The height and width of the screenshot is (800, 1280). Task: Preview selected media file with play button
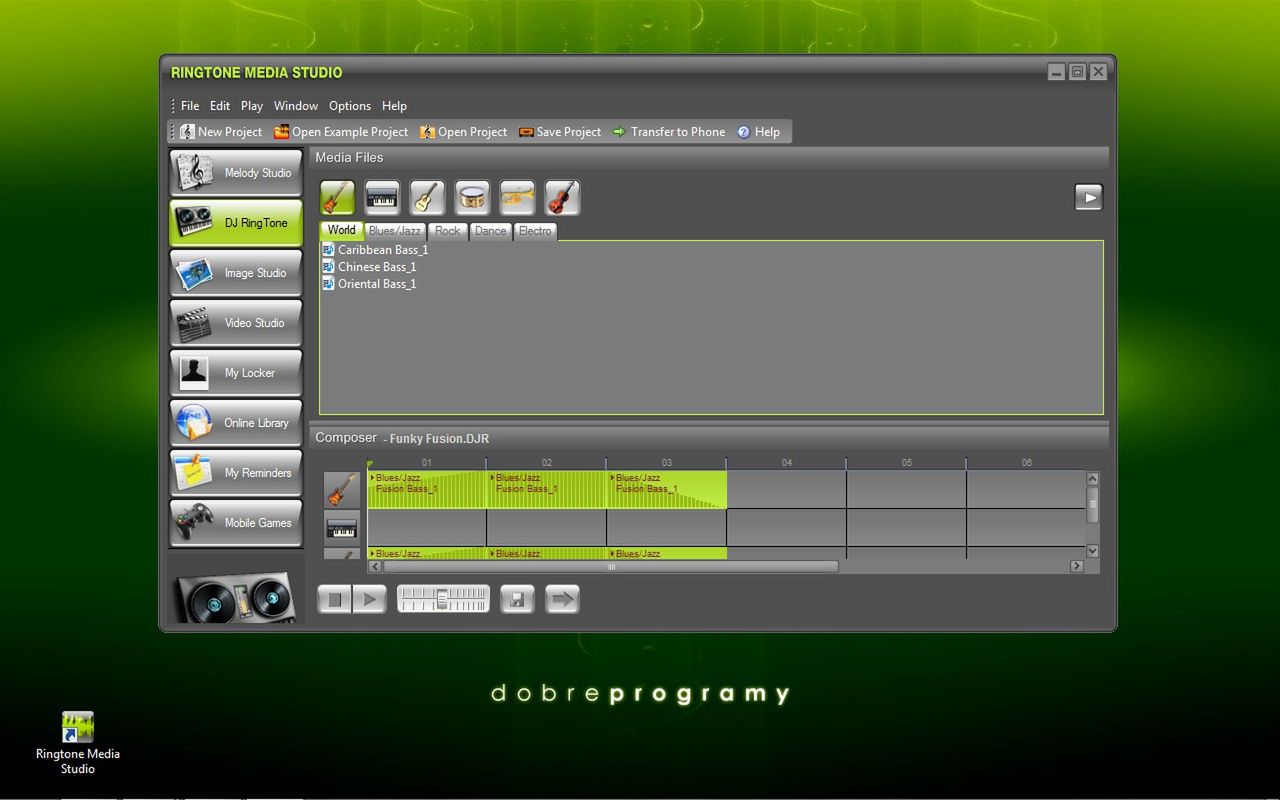[1089, 197]
